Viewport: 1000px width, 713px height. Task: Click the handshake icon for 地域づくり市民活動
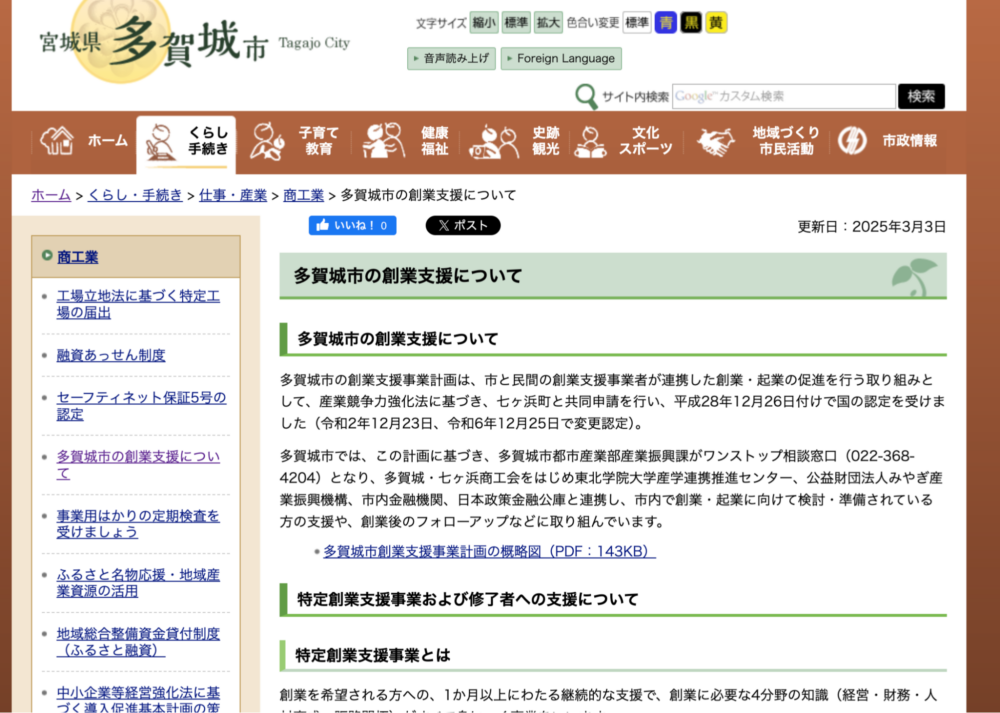coord(716,142)
